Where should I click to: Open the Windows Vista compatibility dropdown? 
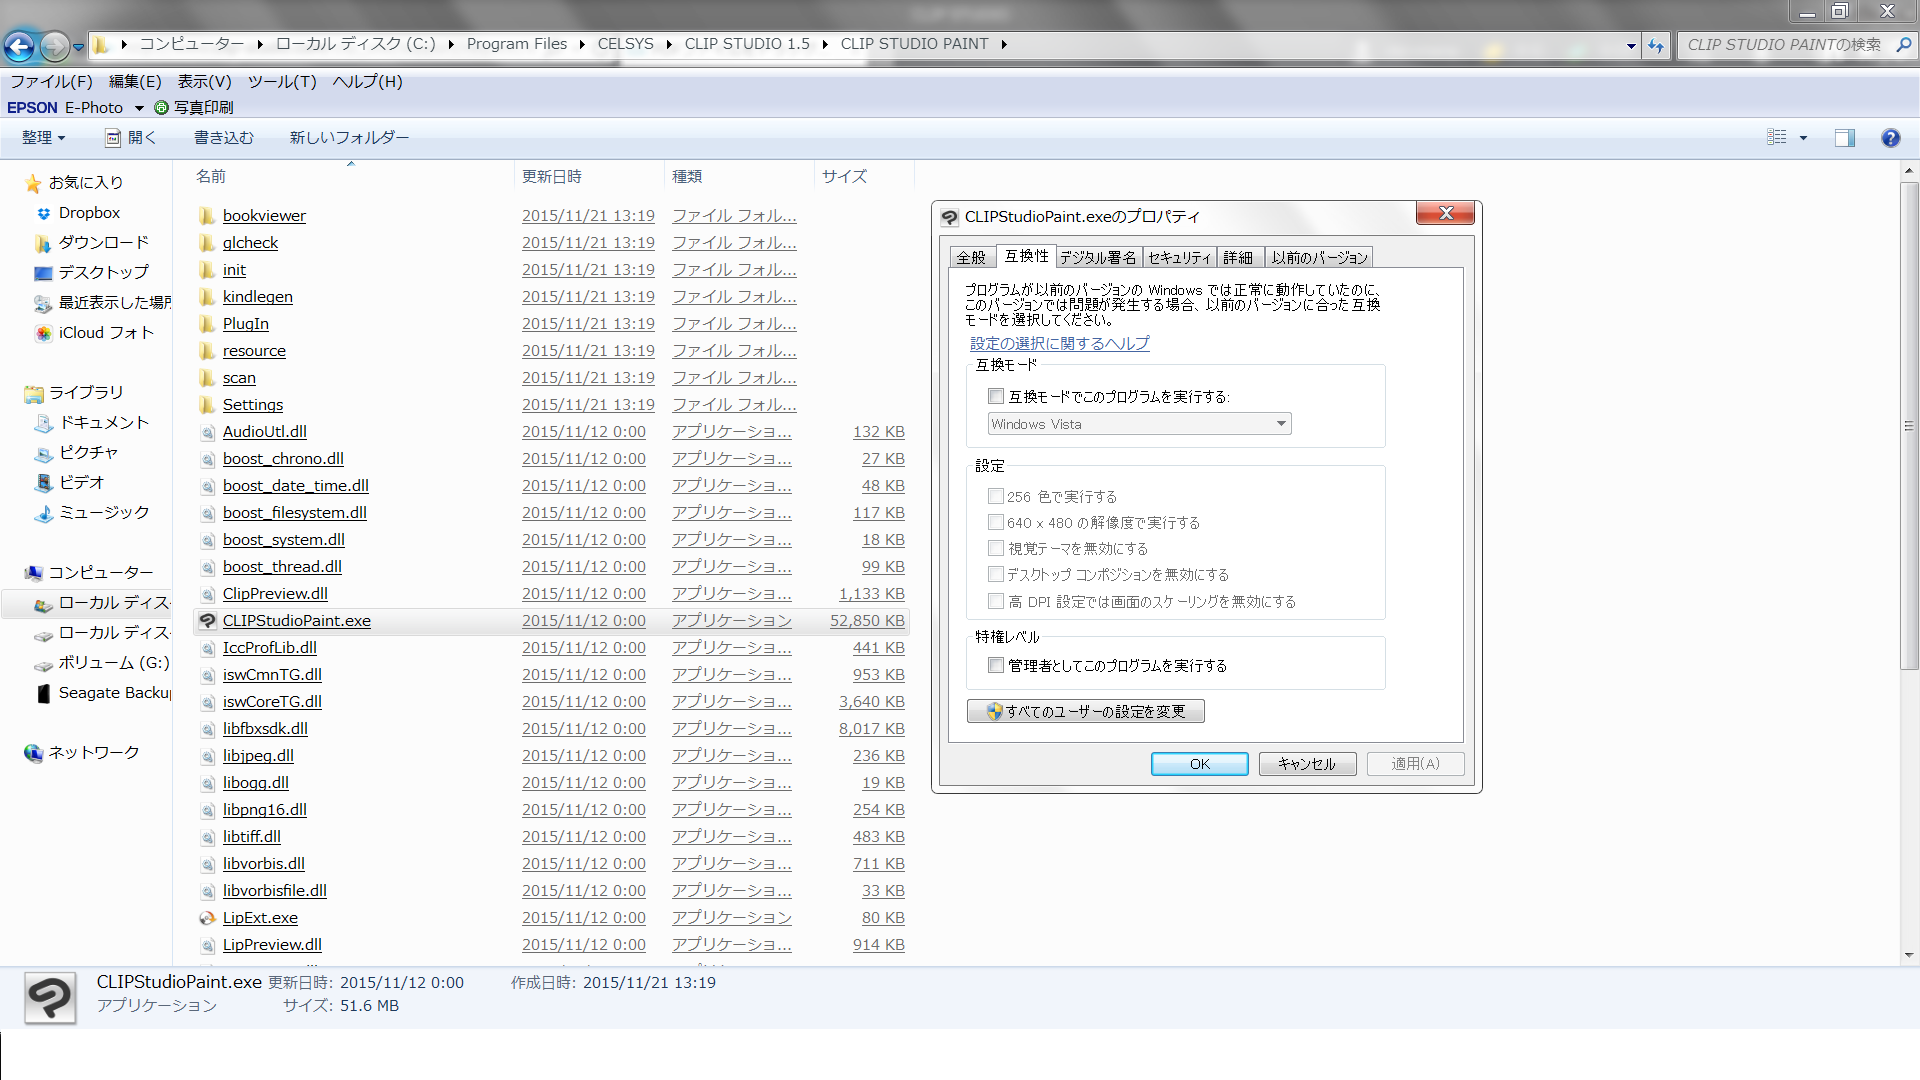click(x=1139, y=424)
